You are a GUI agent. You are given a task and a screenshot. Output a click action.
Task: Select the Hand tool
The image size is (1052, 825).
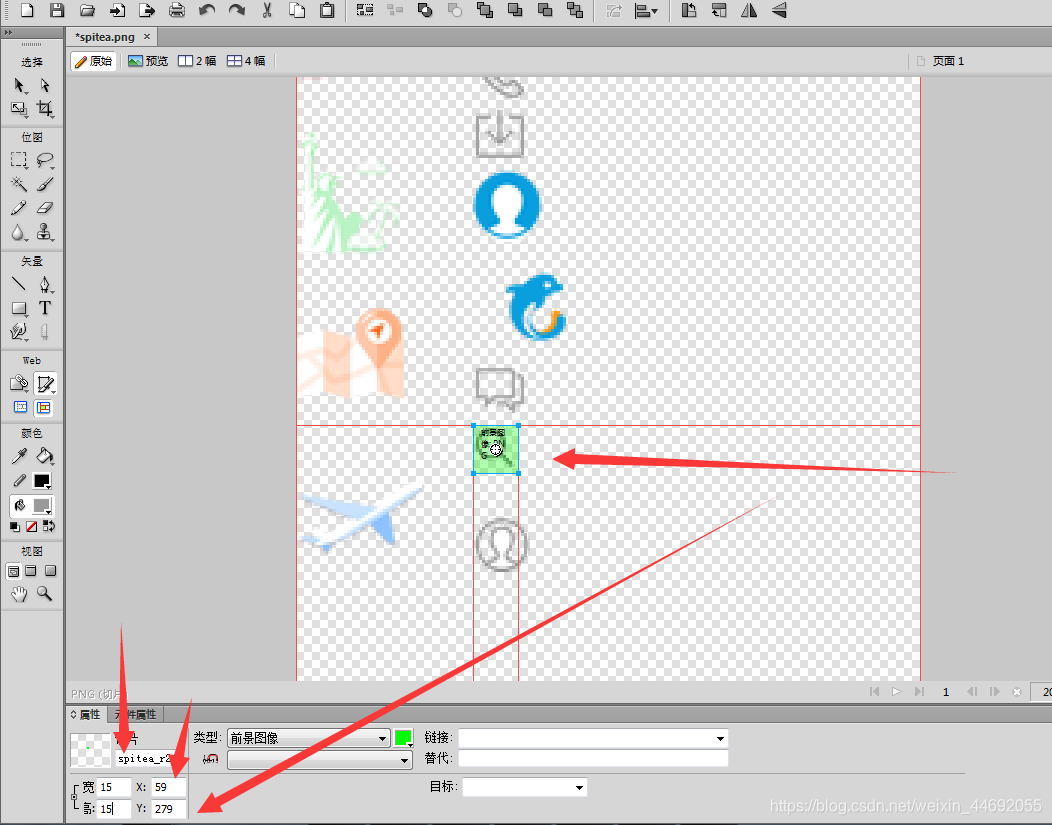[x=19, y=594]
